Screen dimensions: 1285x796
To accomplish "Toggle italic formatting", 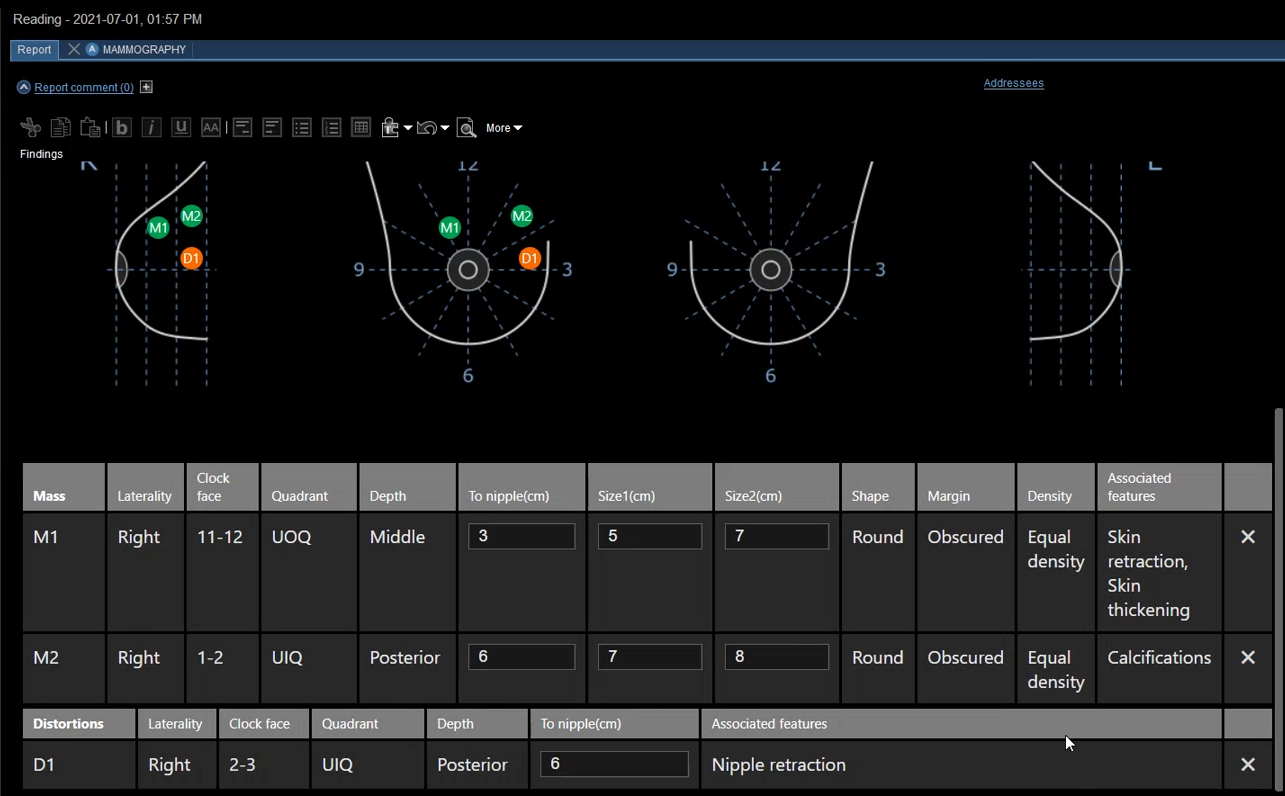I will 151,128.
